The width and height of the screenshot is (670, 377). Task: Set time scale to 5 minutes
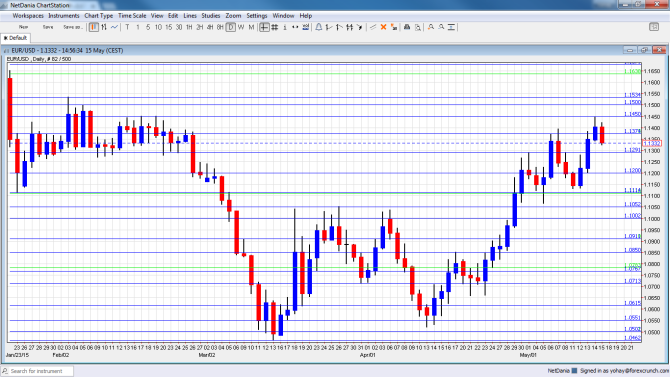click(x=148, y=27)
